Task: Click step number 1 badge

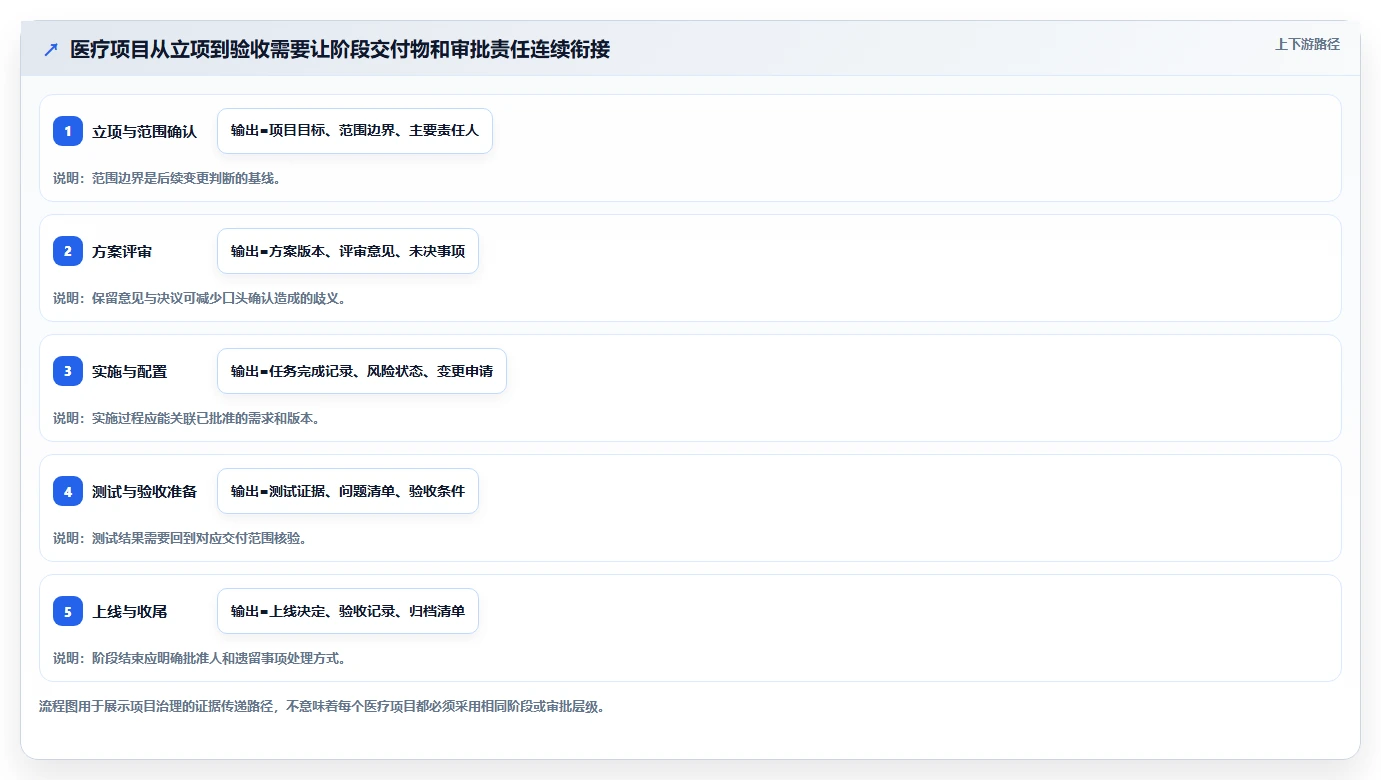Action: [x=68, y=131]
